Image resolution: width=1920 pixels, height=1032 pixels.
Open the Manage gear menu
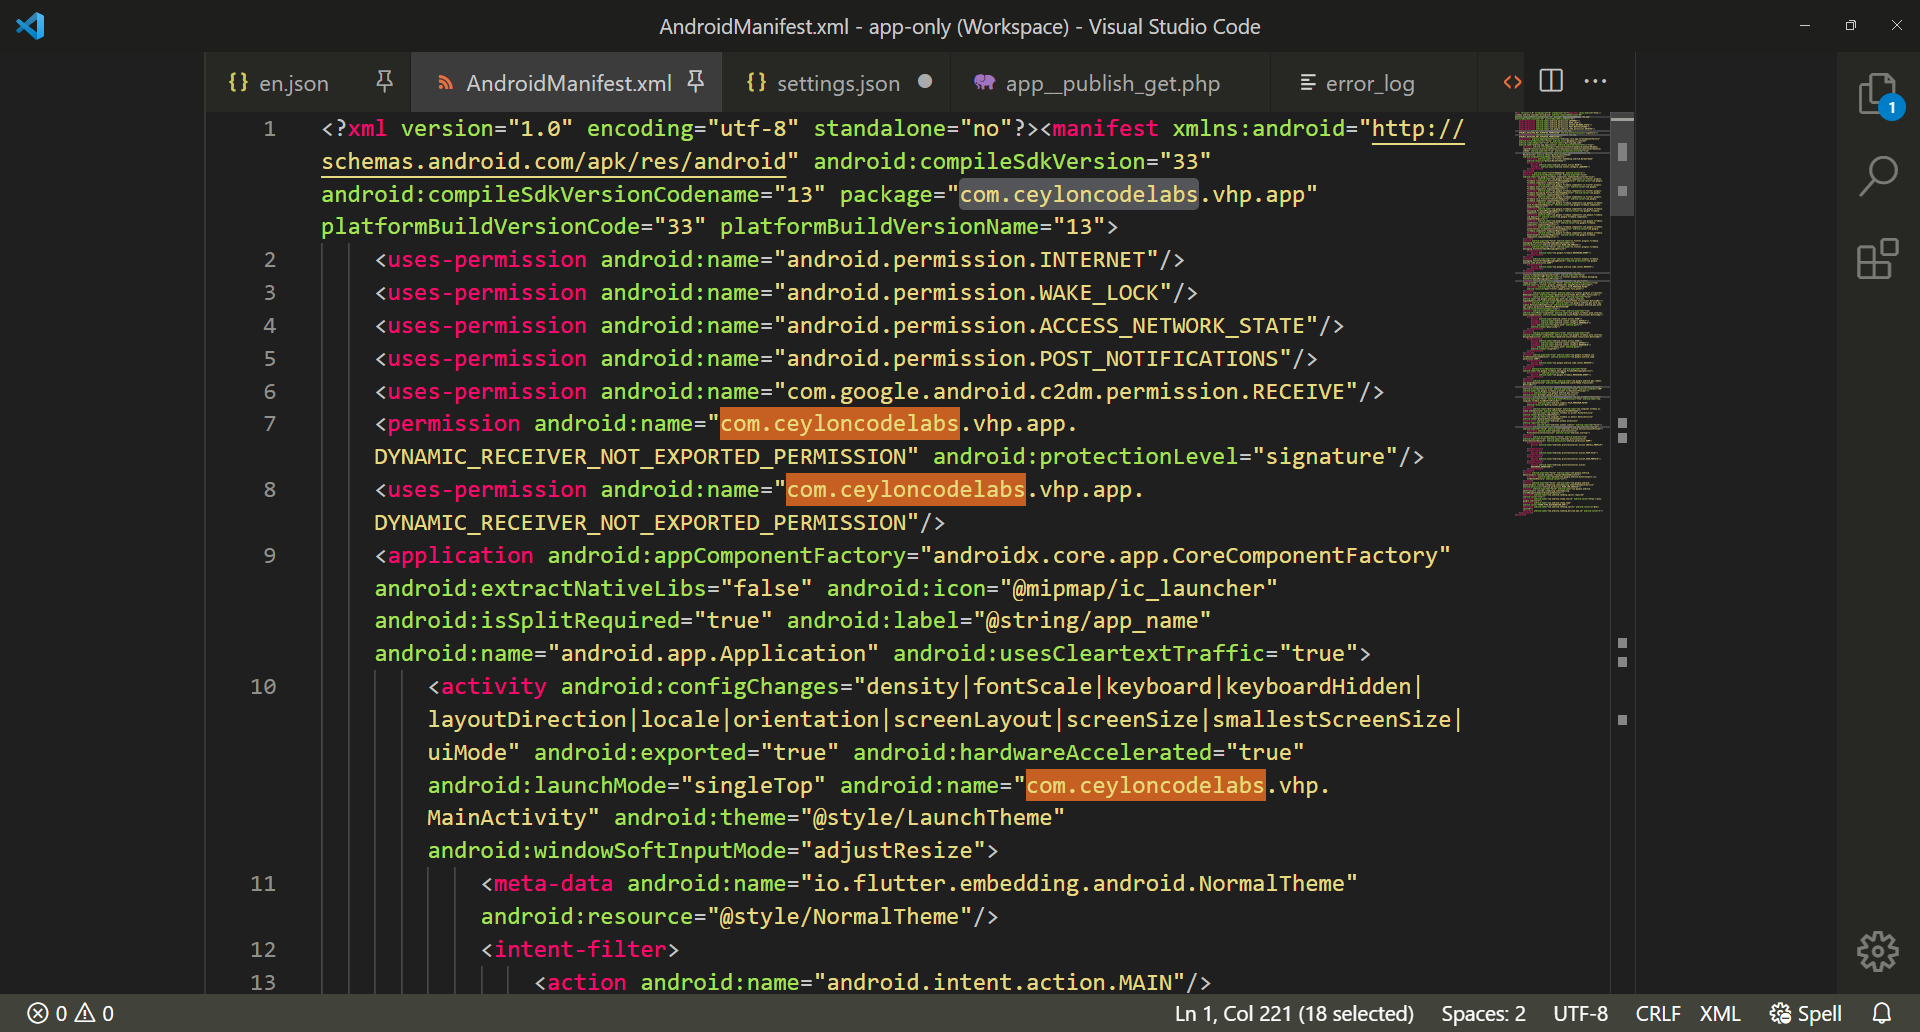(x=1877, y=951)
